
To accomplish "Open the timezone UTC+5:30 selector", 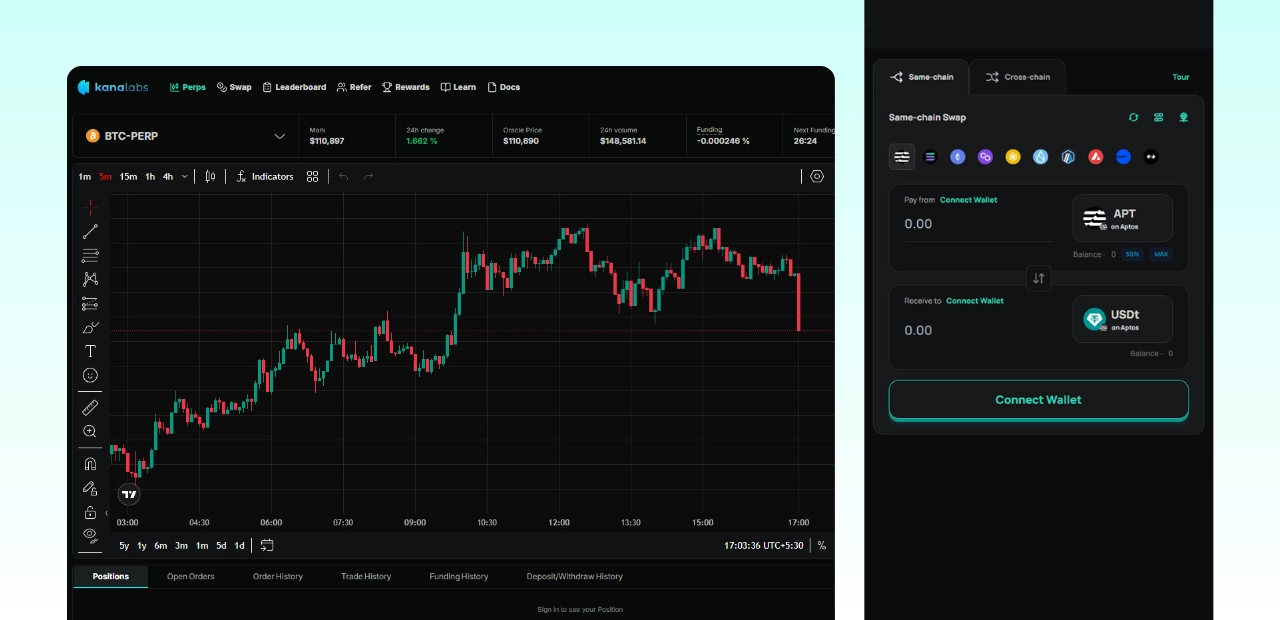I will pyautogui.click(x=764, y=546).
